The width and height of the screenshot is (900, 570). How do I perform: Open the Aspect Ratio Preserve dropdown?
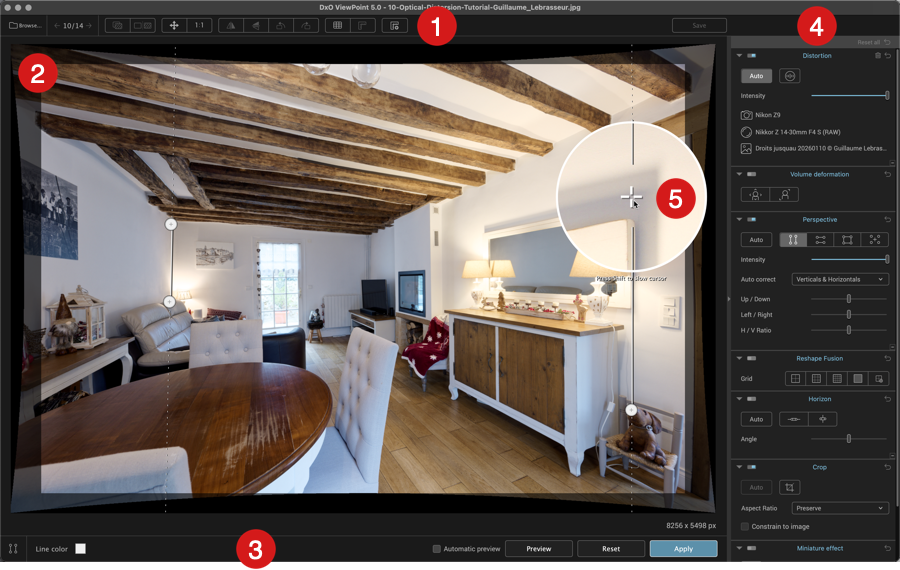840,508
